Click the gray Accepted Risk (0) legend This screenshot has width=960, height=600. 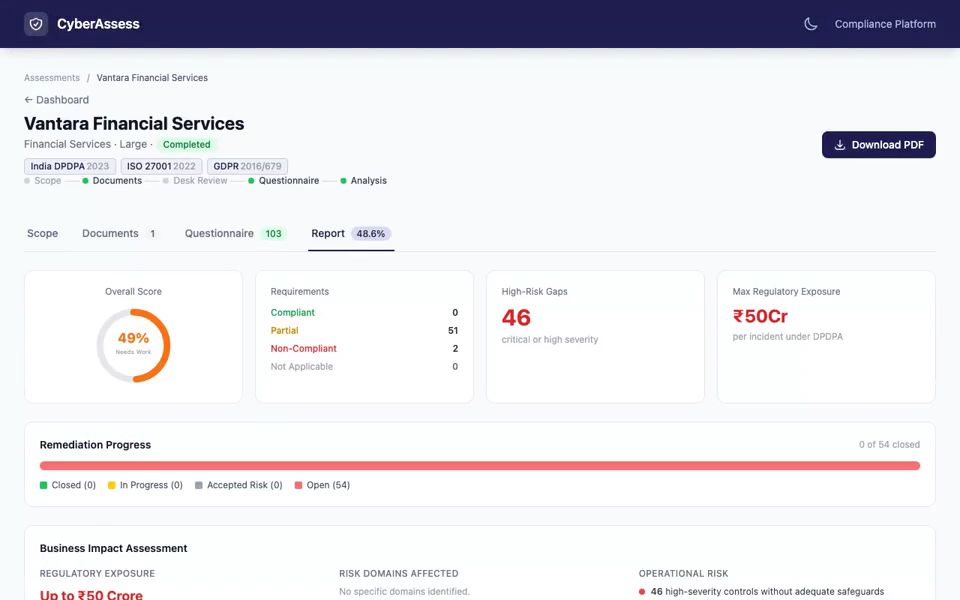(239, 485)
